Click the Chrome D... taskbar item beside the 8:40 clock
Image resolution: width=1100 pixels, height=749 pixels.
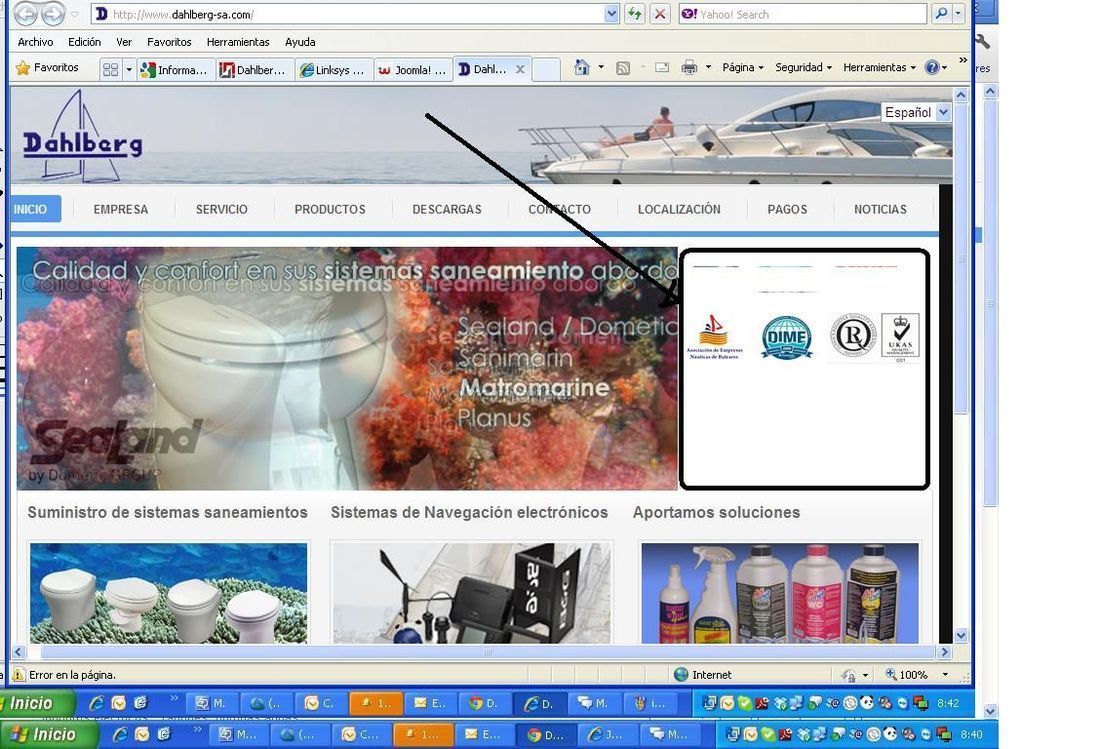(x=546, y=735)
